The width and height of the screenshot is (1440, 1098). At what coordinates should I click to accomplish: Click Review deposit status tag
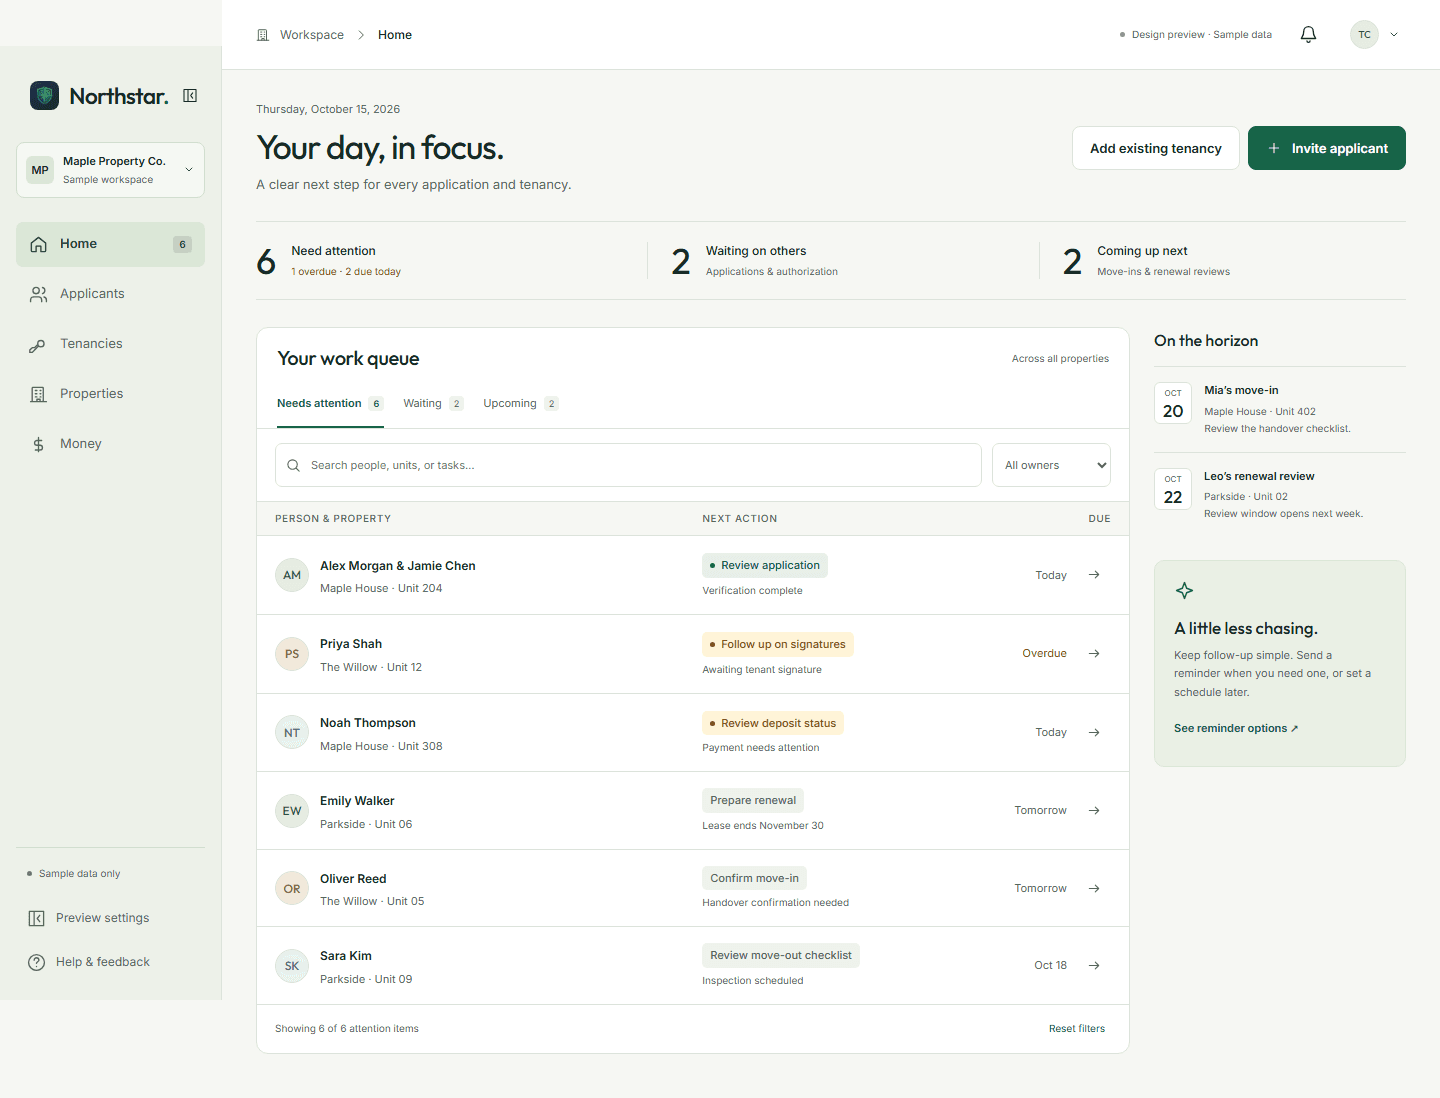[x=773, y=723]
